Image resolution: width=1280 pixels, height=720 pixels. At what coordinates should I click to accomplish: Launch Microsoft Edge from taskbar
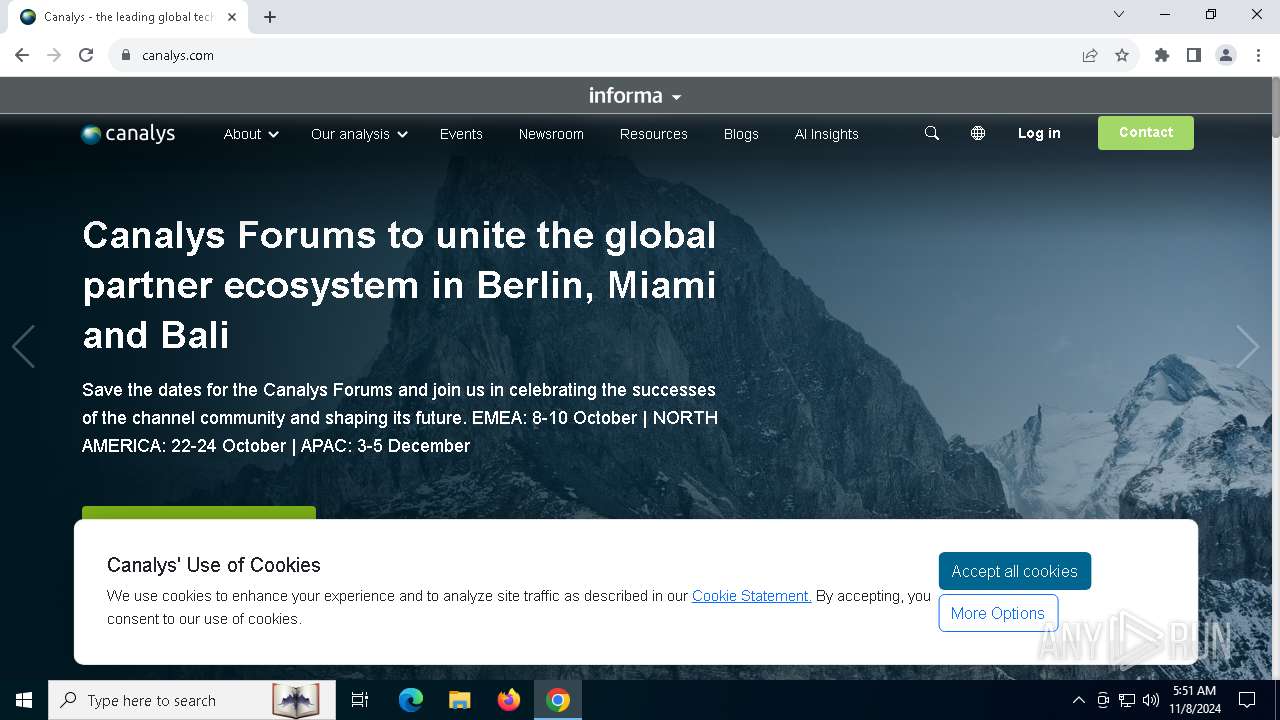pyautogui.click(x=411, y=700)
